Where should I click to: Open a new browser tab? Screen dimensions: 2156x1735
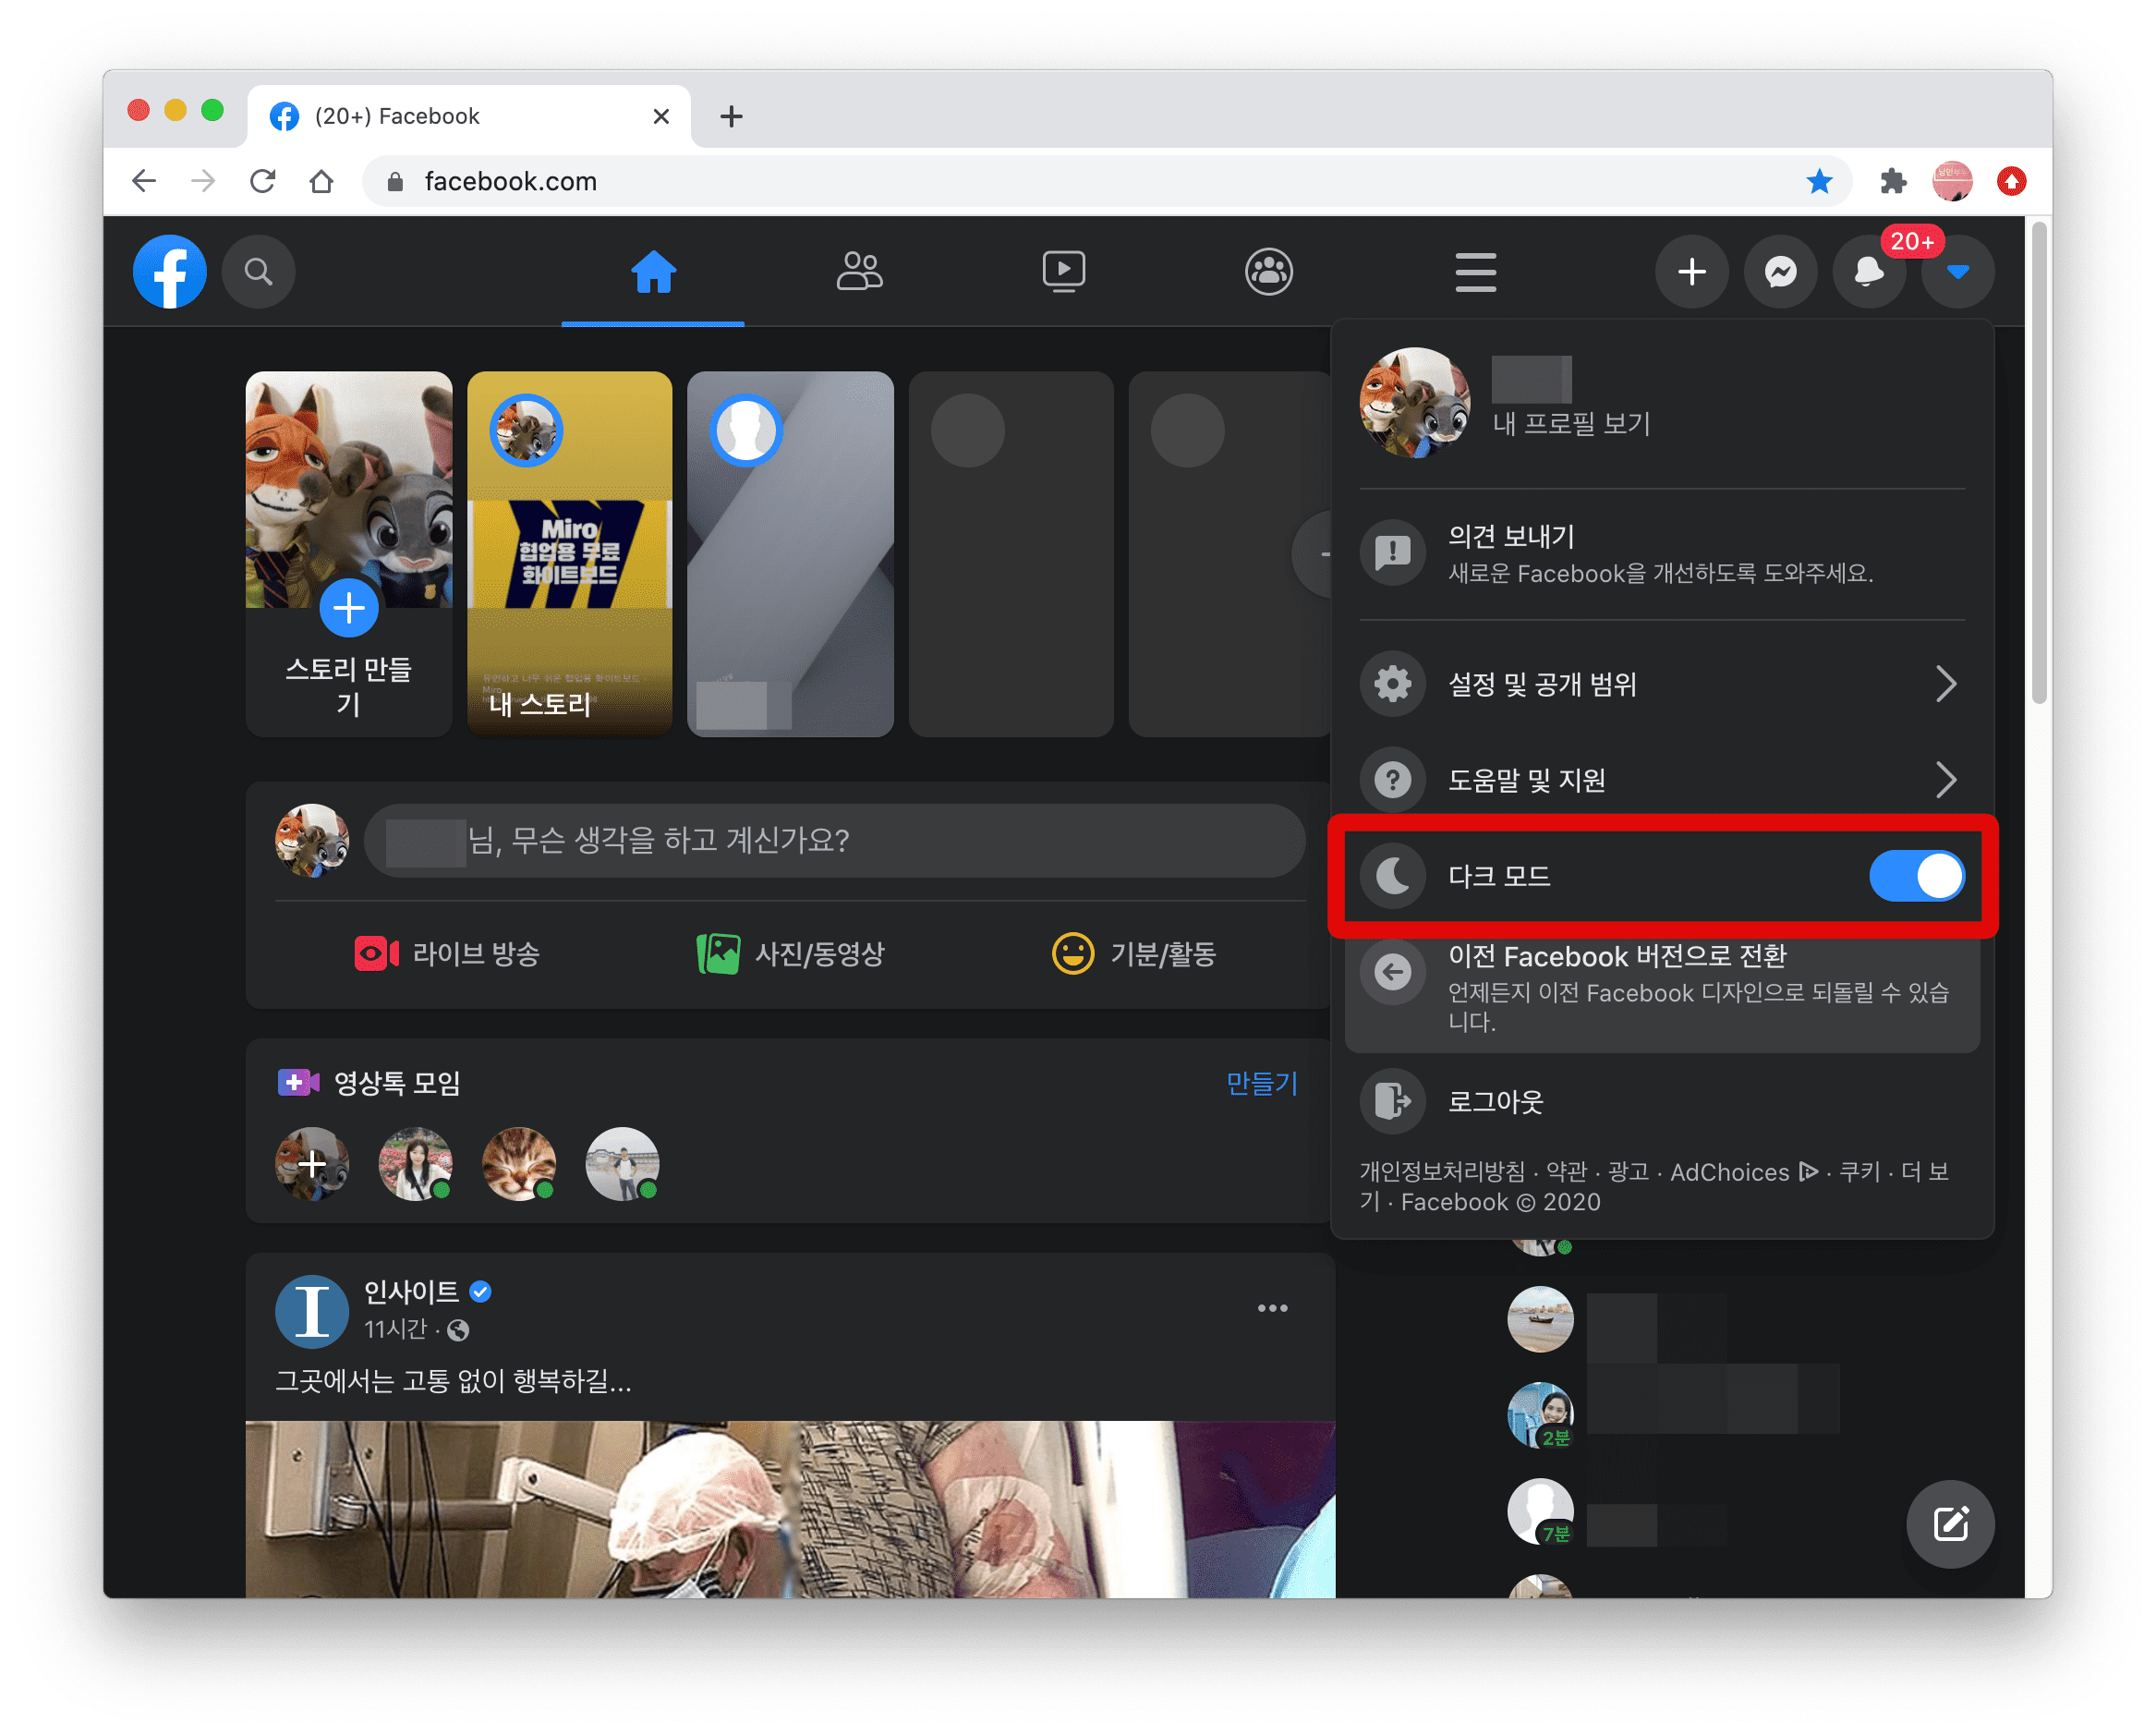pyautogui.click(x=731, y=116)
